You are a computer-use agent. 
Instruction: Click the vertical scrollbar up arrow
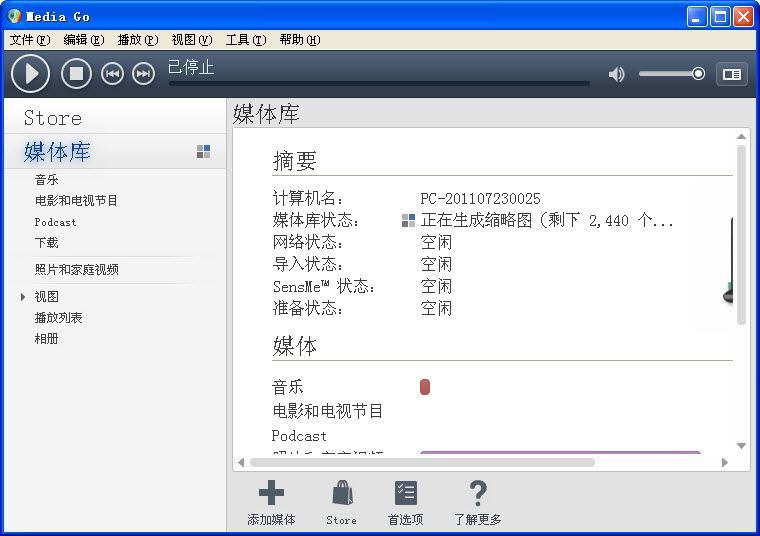[741, 137]
